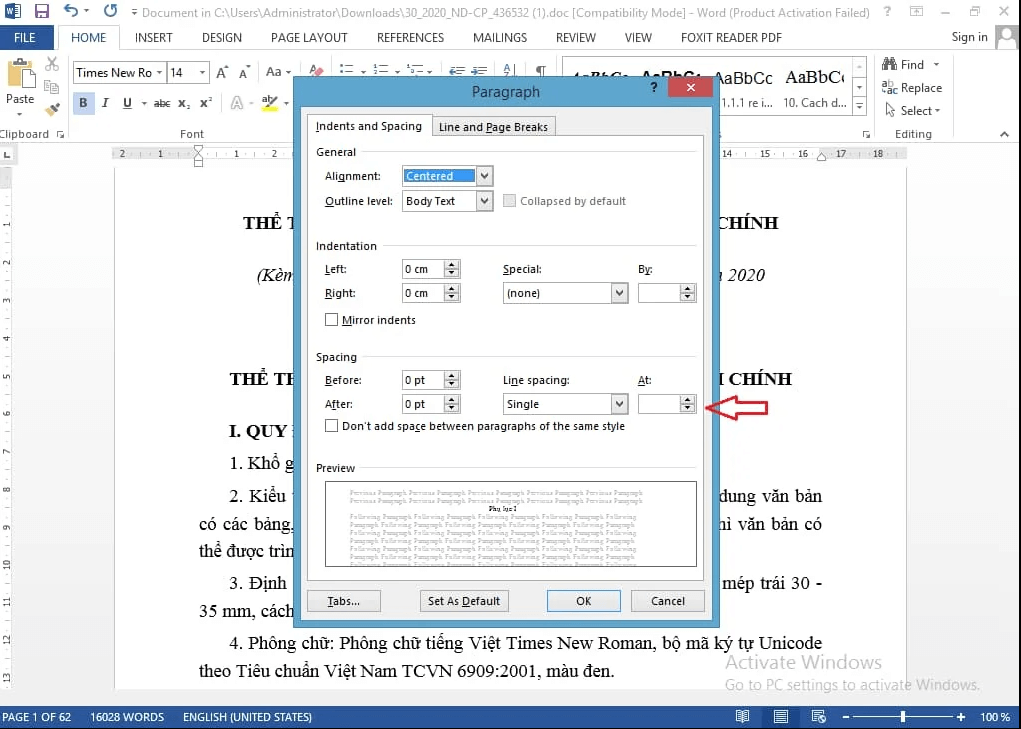1021x729 pixels.
Task: Switch to Read Mode view icon
Action: point(742,717)
